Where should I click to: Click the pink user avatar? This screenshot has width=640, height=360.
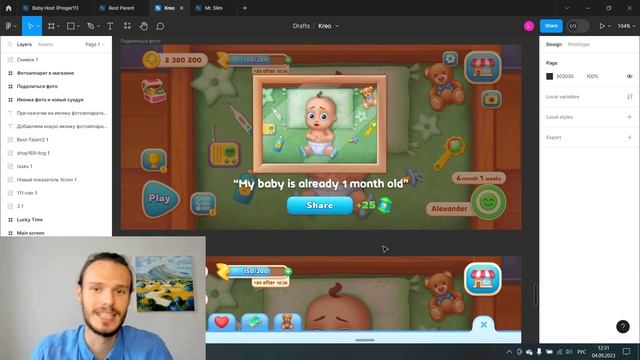point(529,26)
